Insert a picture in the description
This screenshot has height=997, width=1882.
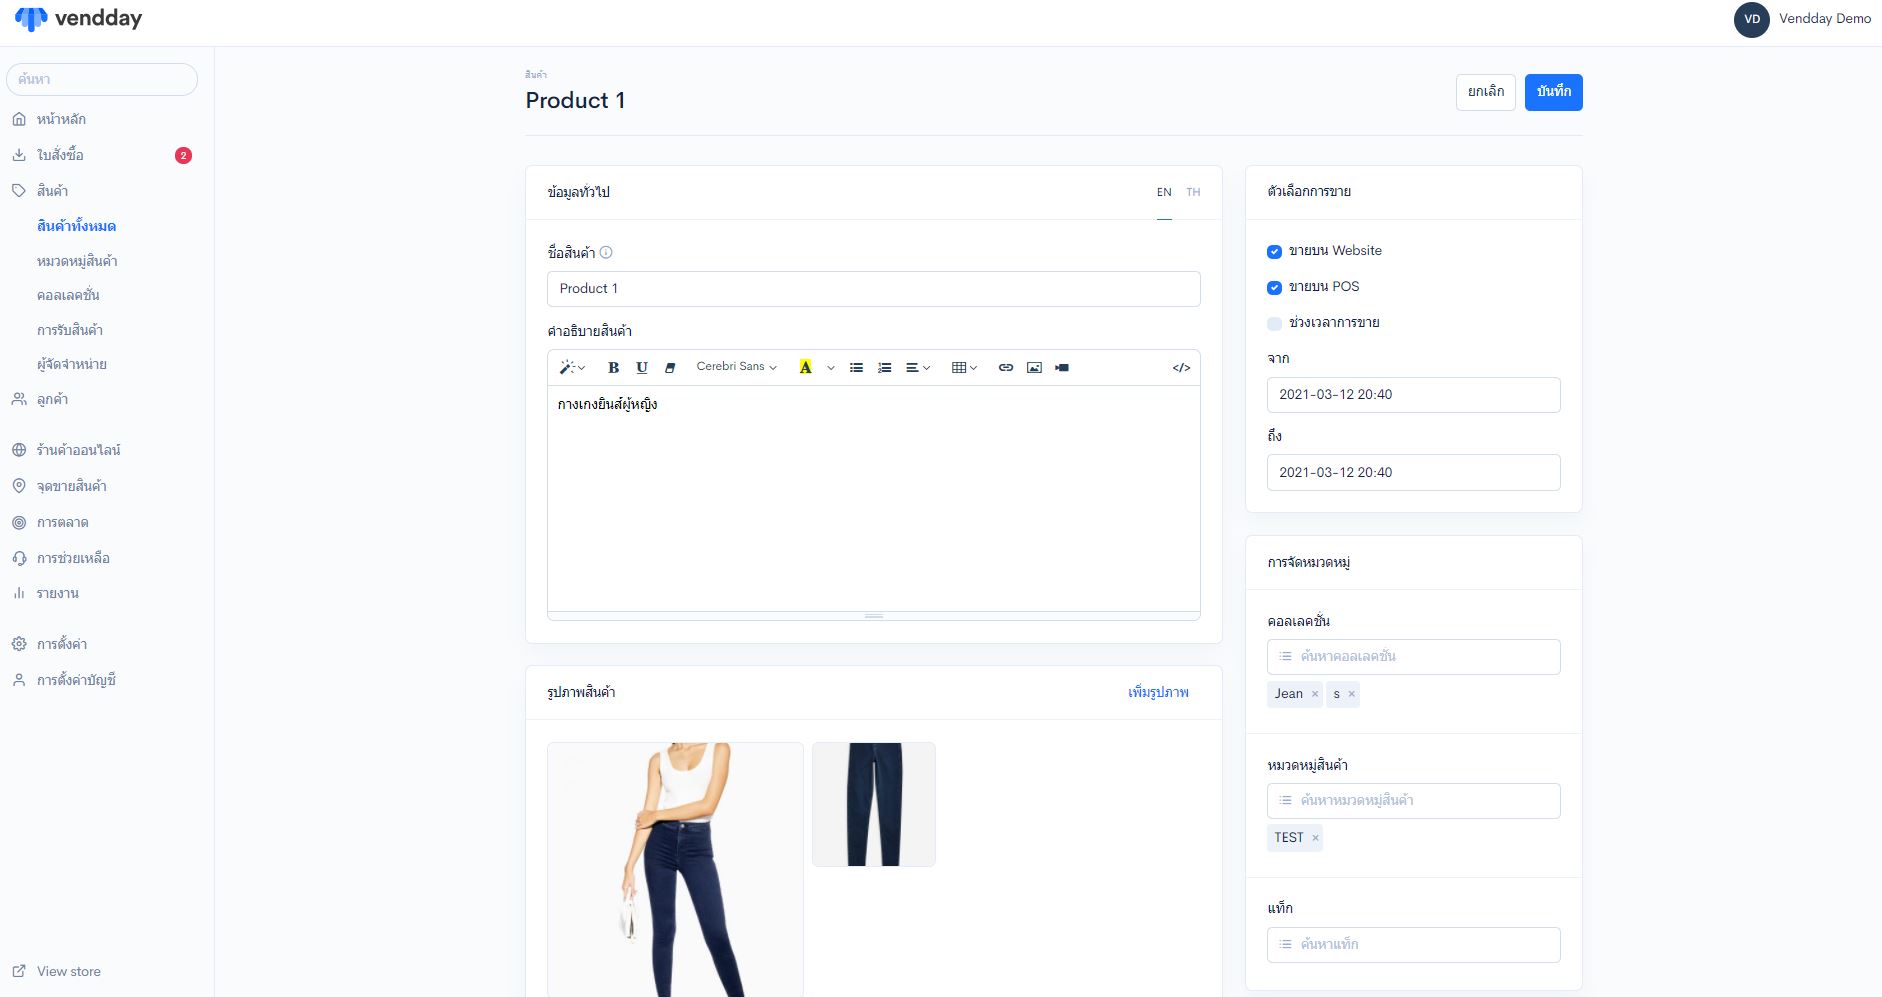pos(1034,368)
